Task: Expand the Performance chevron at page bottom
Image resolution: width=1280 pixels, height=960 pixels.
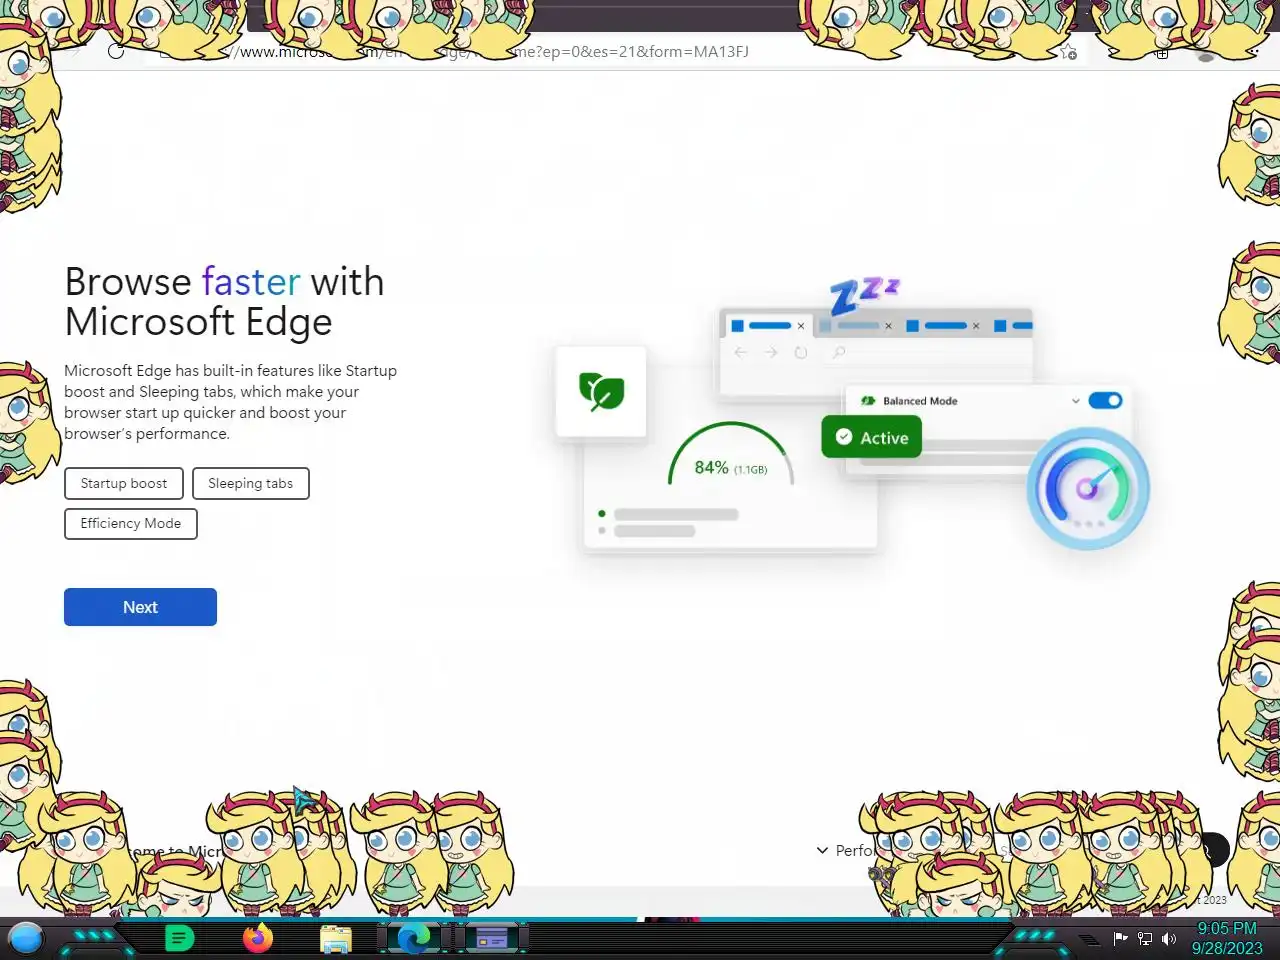Action: (822, 850)
